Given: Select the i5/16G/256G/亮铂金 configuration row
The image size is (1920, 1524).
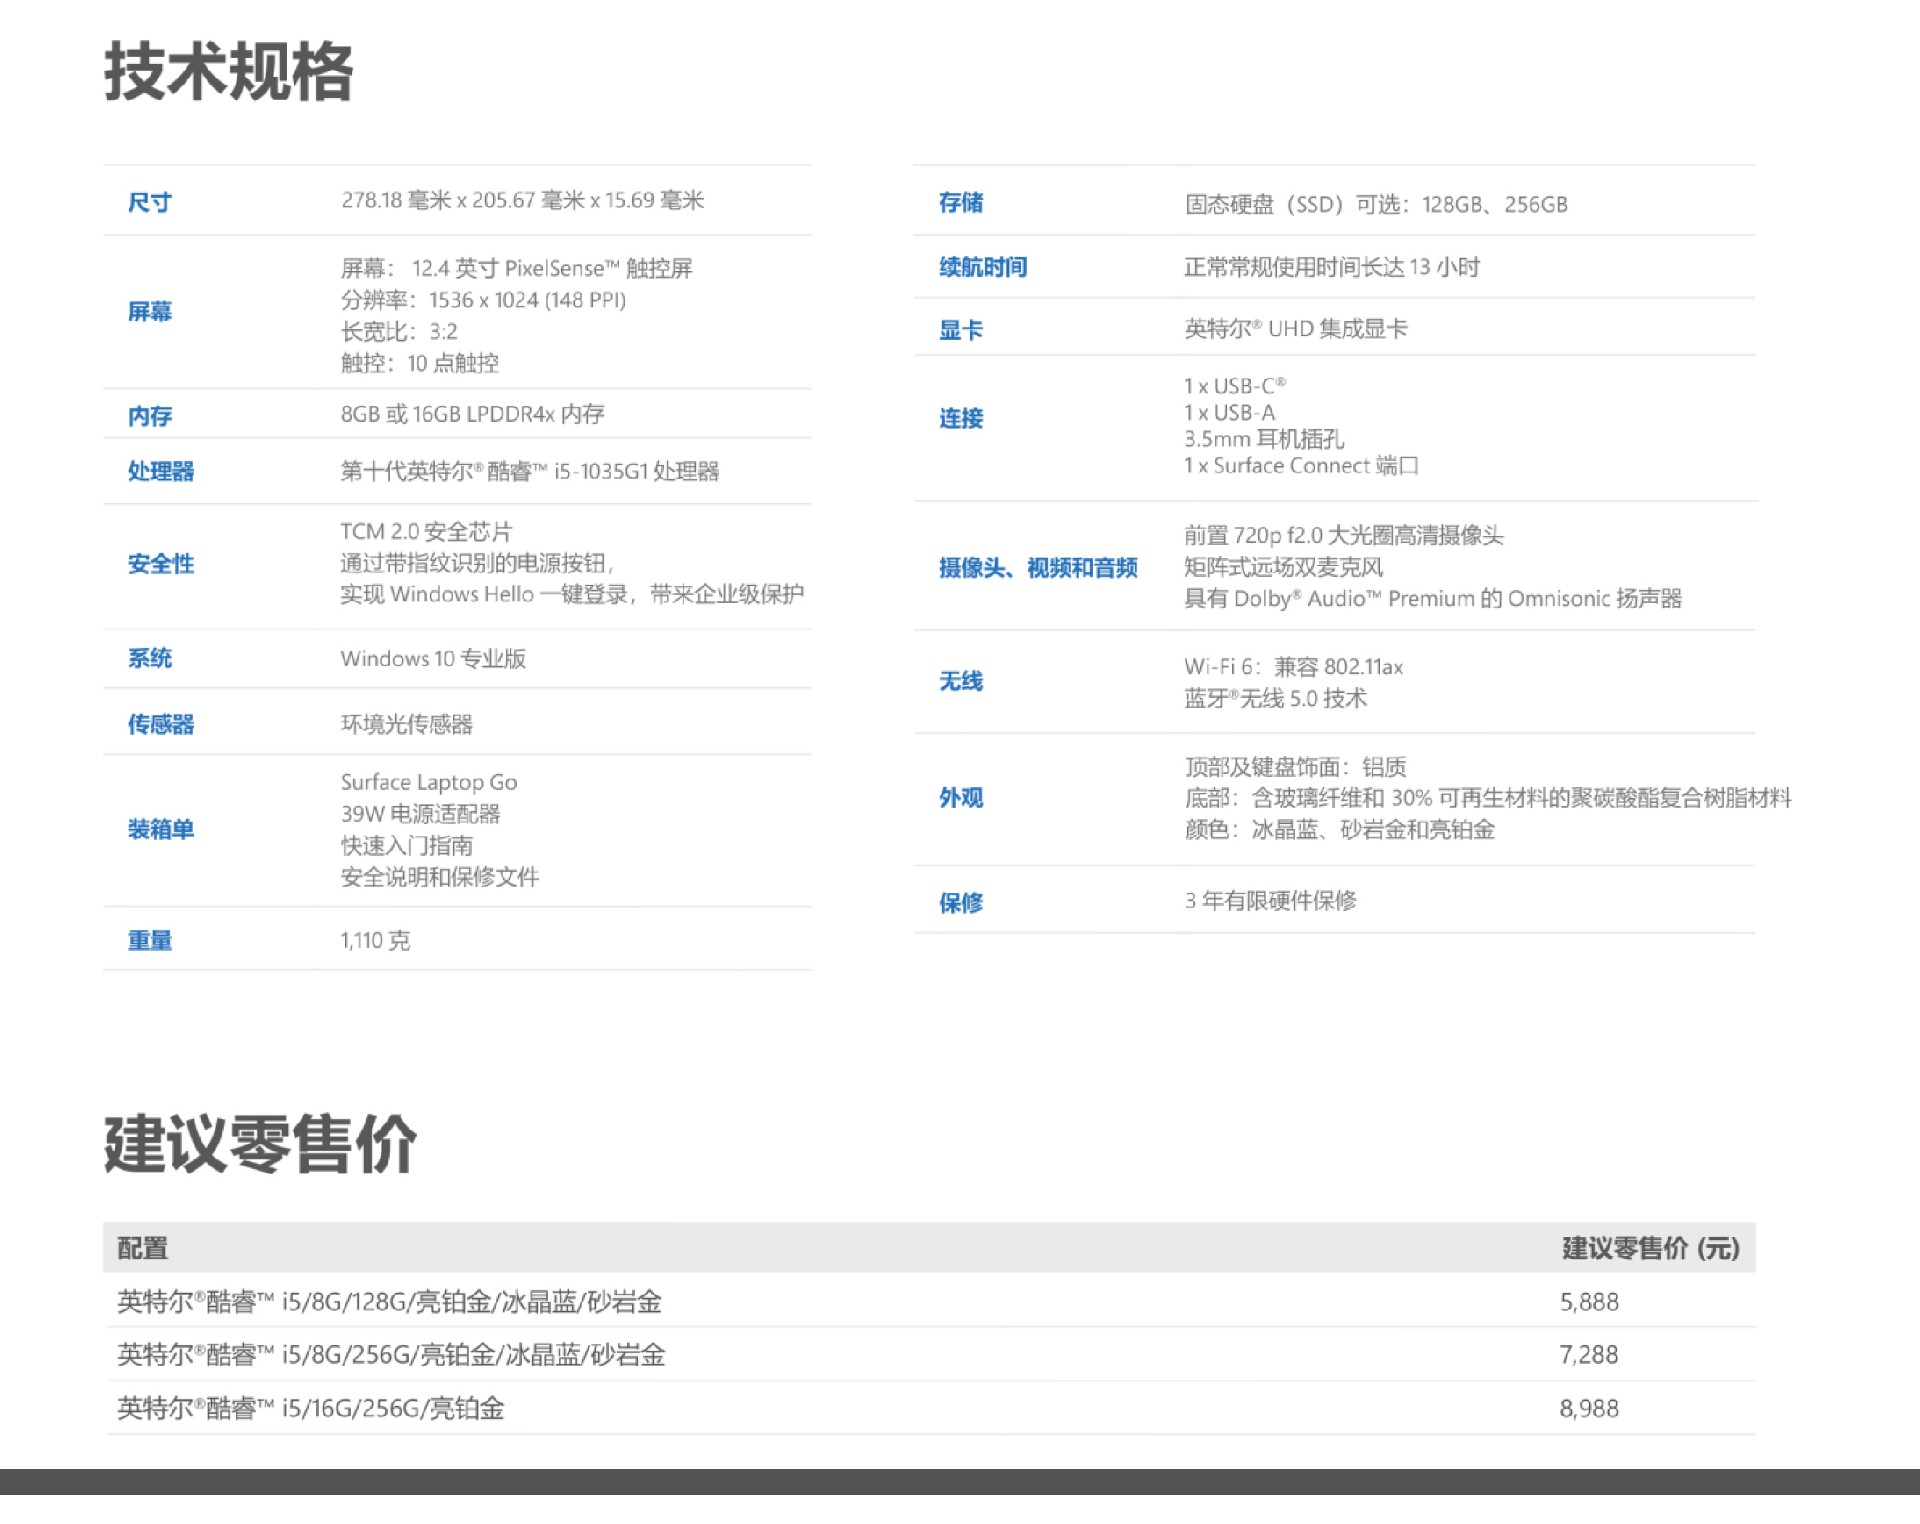Looking at the screenshot, I should [x=311, y=1409].
